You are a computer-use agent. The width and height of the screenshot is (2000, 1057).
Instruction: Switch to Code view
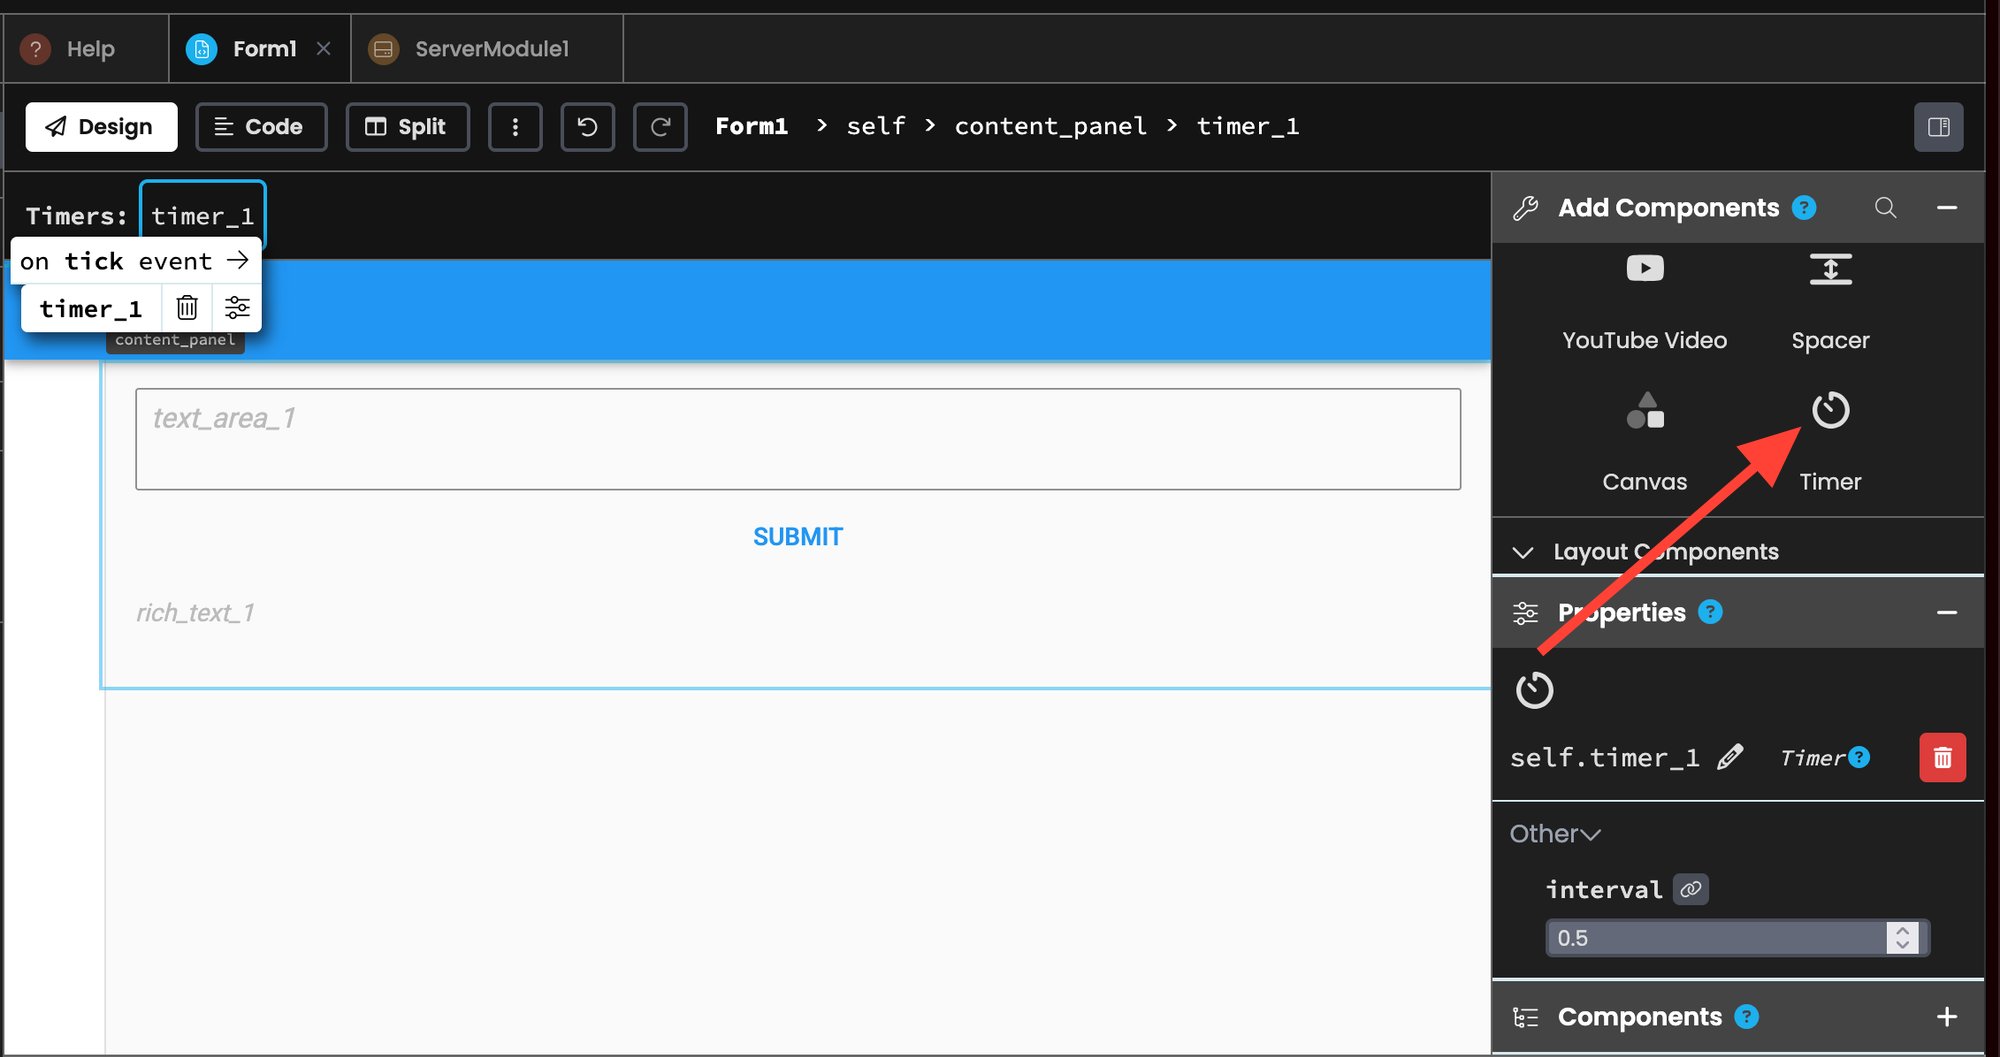(261, 127)
